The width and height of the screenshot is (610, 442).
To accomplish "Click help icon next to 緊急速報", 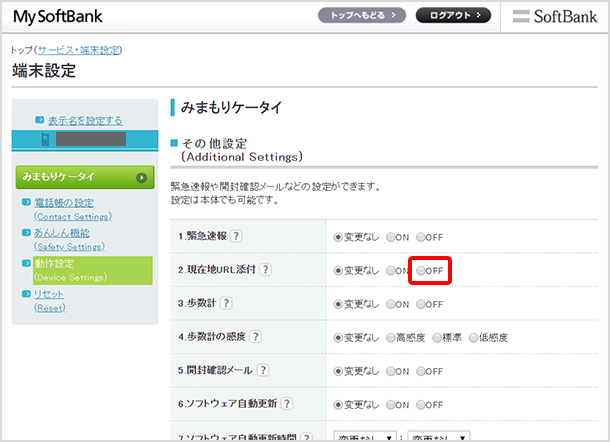I will [x=235, y=237].
